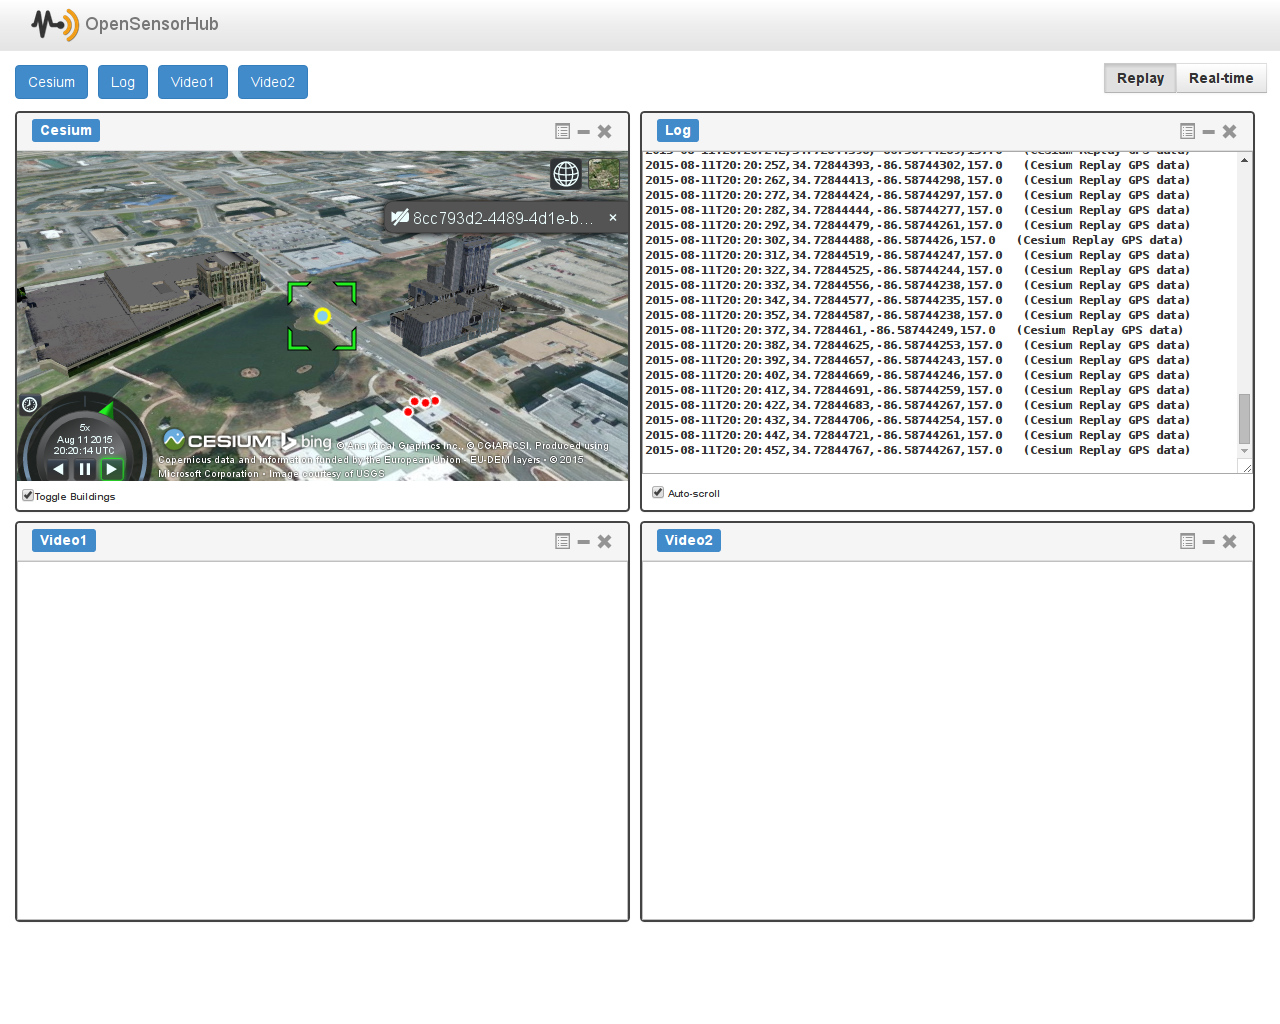The height and width of the screenshot is (1024, 1280).
Task: Click the Cesium logo in map credits
Action: click(217, 441)
